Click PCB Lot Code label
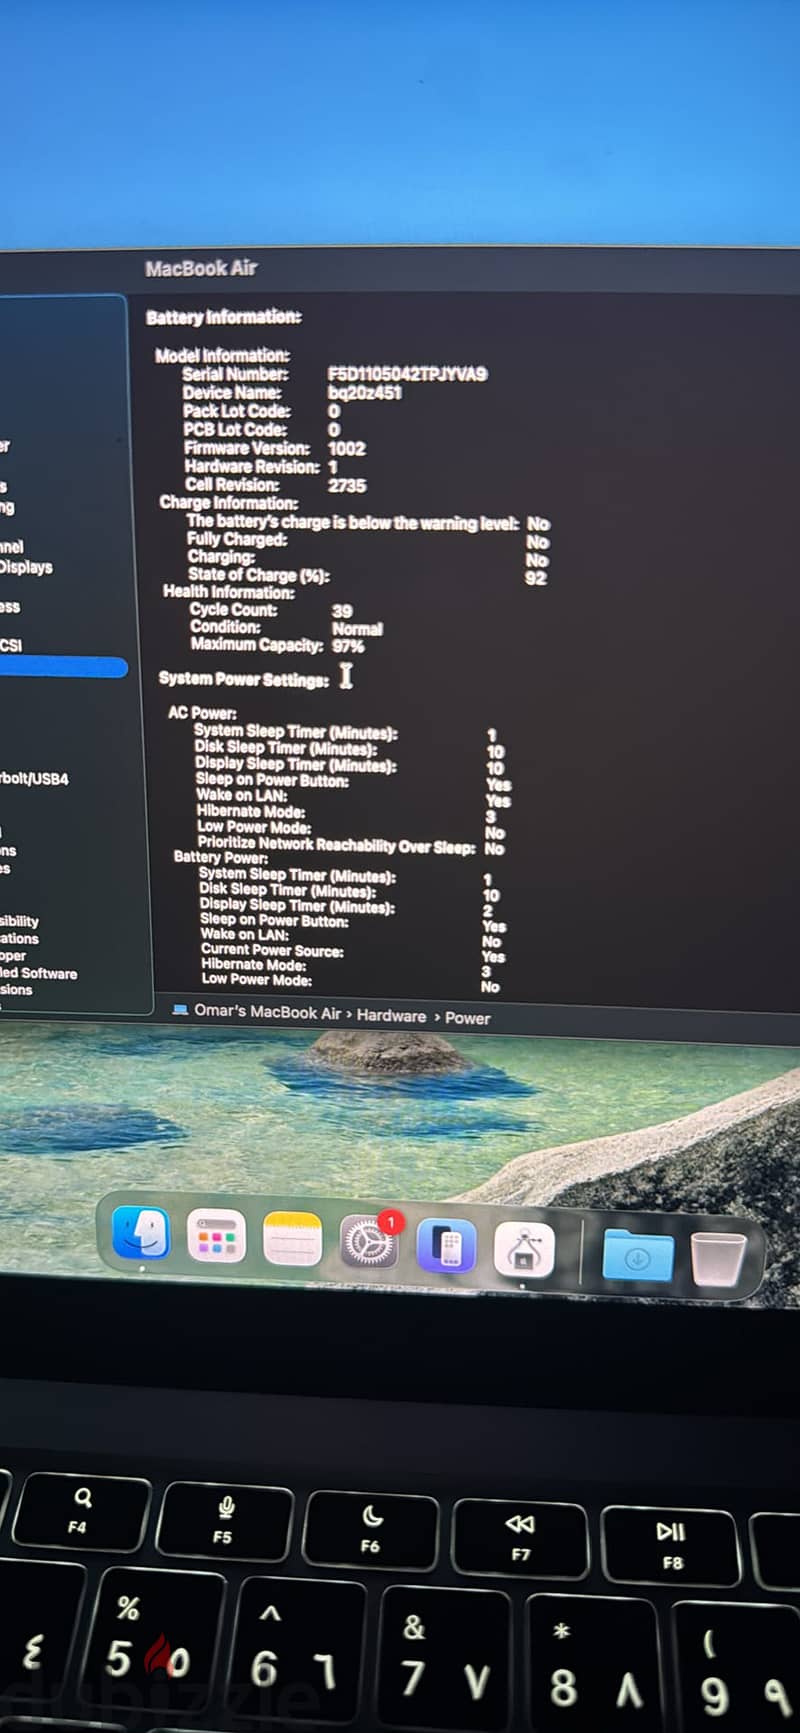Viewport: 800px width, 1733px height. pyautogui.click(x=234, y=430)
